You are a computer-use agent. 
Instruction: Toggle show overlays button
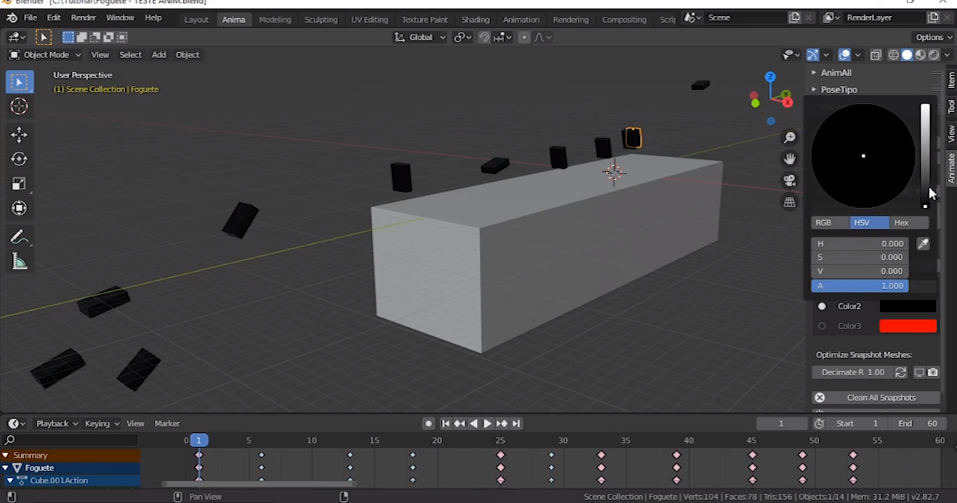[845, 55]
